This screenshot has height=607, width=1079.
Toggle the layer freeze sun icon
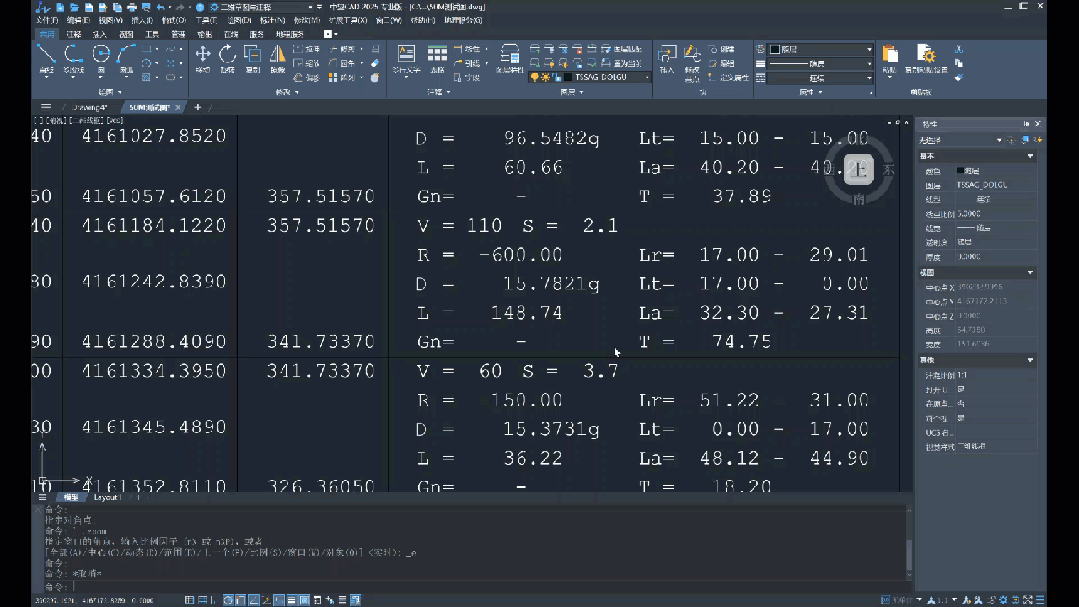(545, 77)
